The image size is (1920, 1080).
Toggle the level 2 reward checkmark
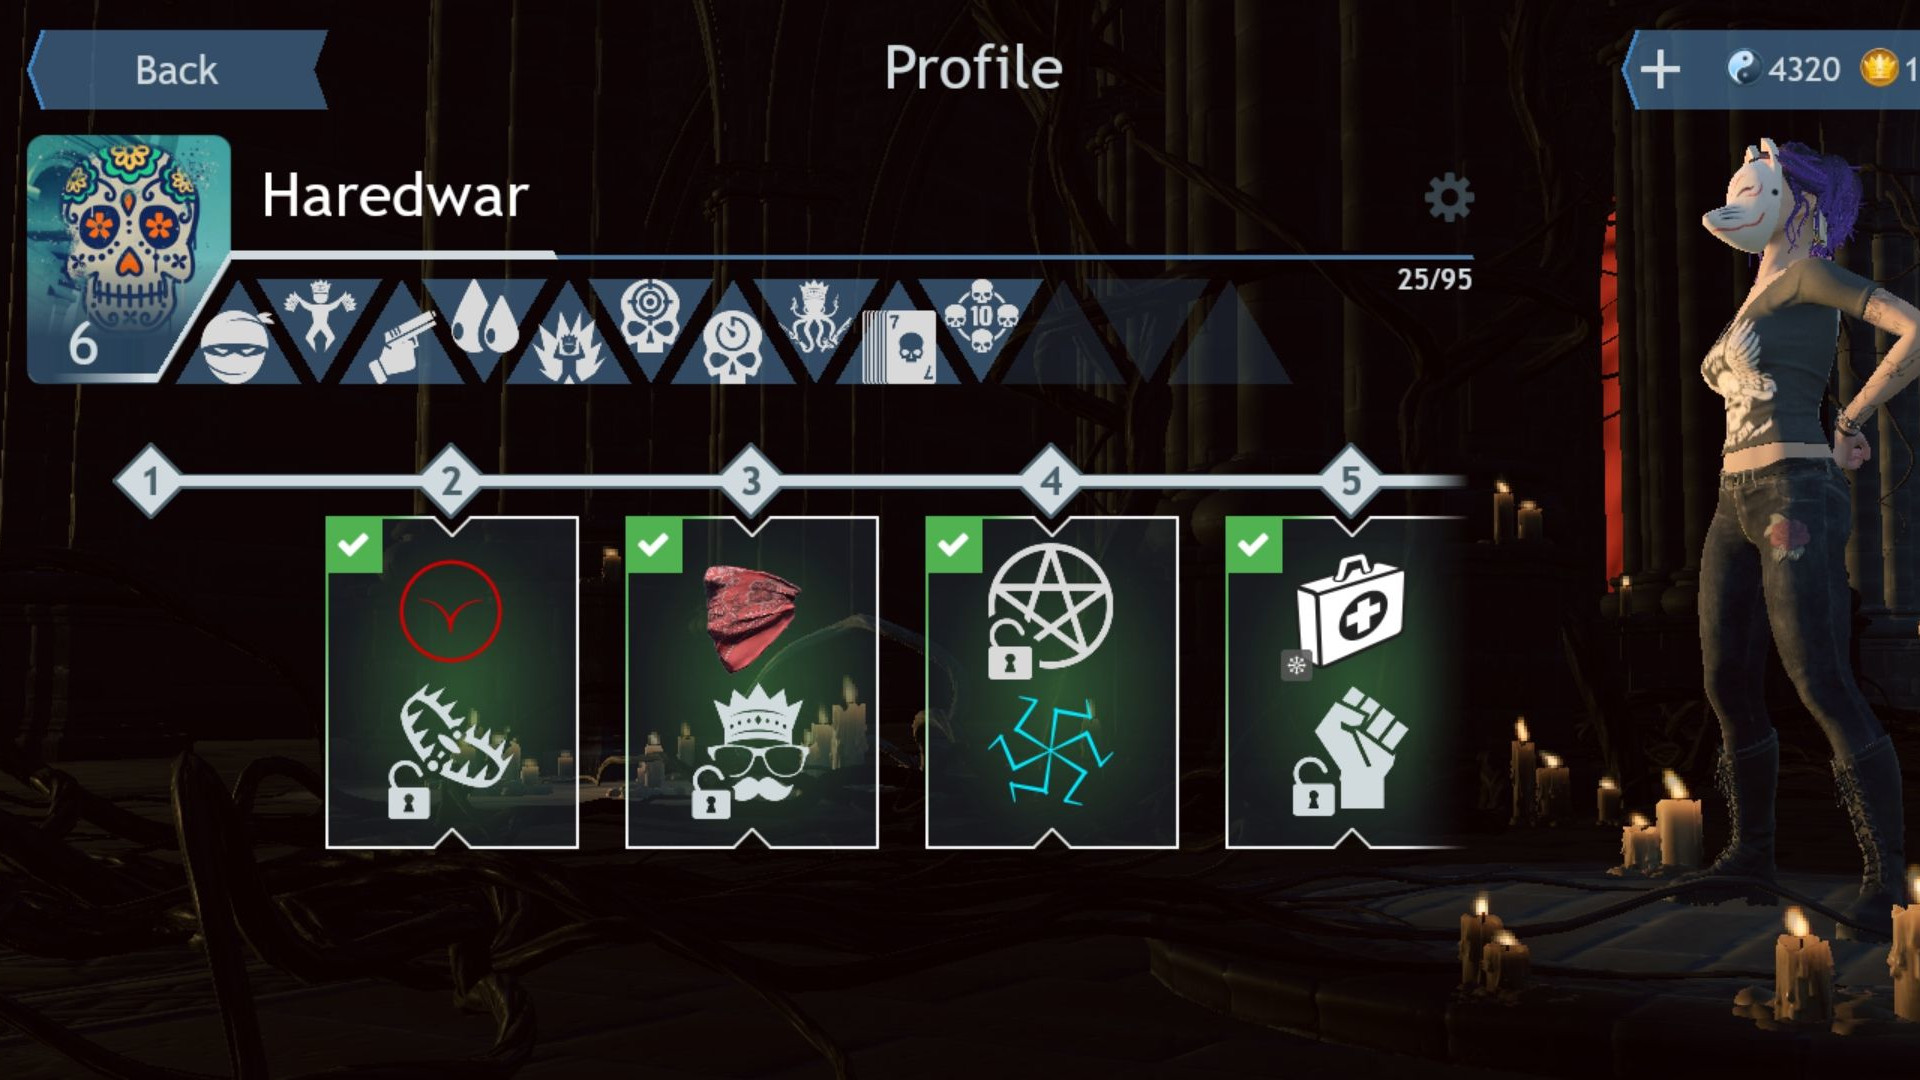(354, 545)
